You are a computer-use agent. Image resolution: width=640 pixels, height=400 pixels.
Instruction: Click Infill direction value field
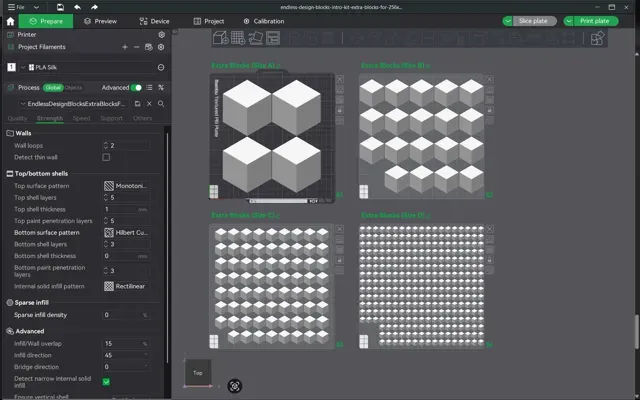[126, 356]
